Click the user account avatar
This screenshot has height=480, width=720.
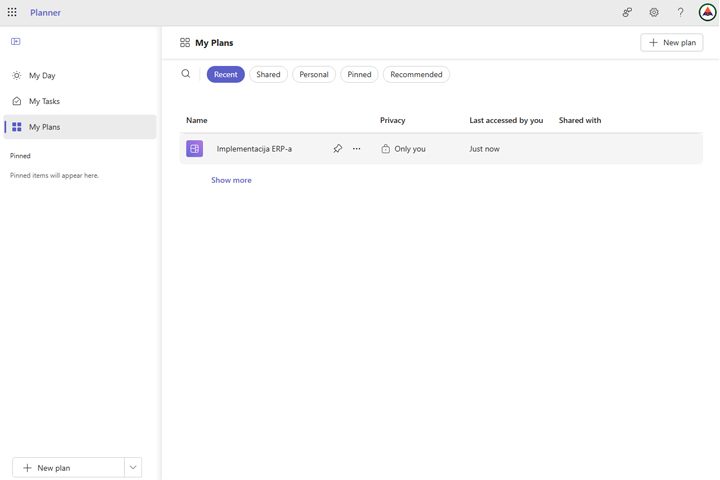[x=707, y=13]
